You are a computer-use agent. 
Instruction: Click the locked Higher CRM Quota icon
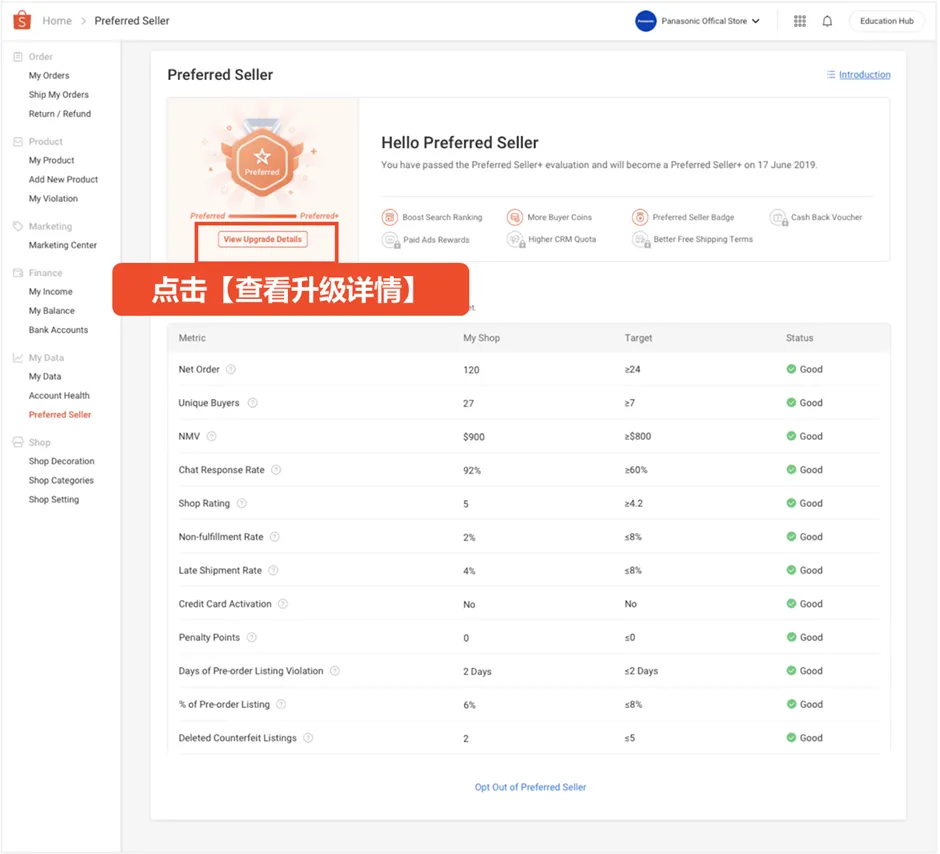tap(516, 239)
